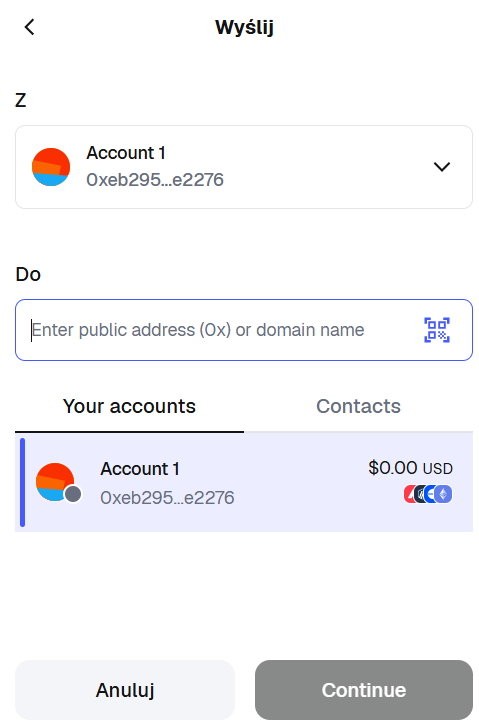Click the Anuluj button
The height and width of the screenshot is (726, 479).
(x=125, y=690)
